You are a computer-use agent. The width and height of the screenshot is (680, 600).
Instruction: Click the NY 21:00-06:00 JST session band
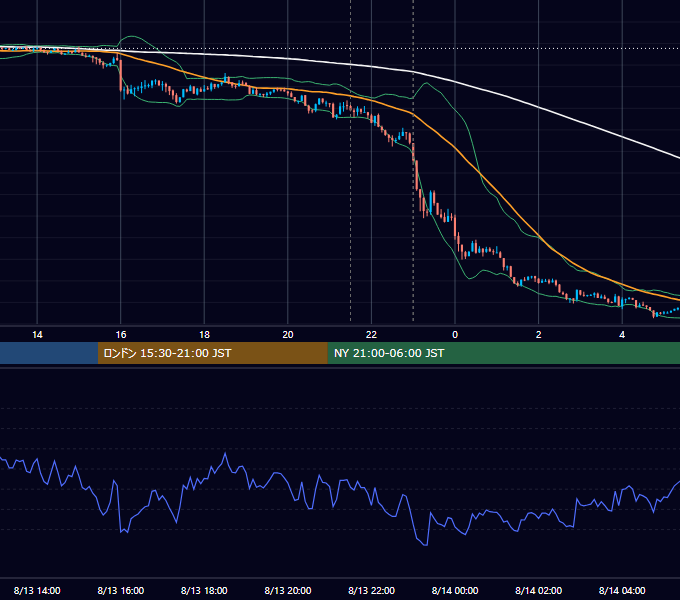(503, 353)
